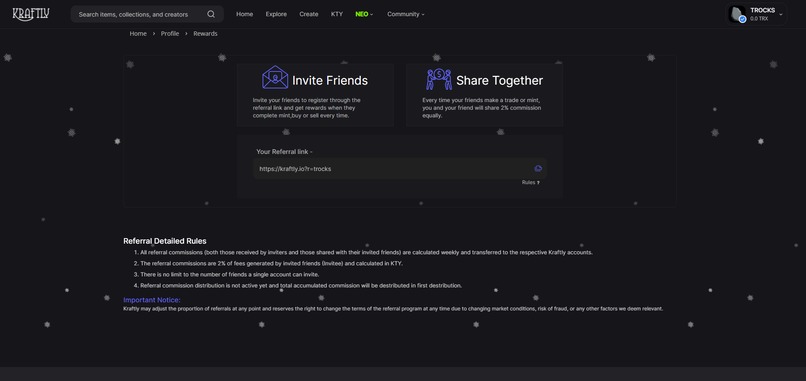Open the Create menu item
The width and height of the screenshot is (806, 381).
[308, 14]
